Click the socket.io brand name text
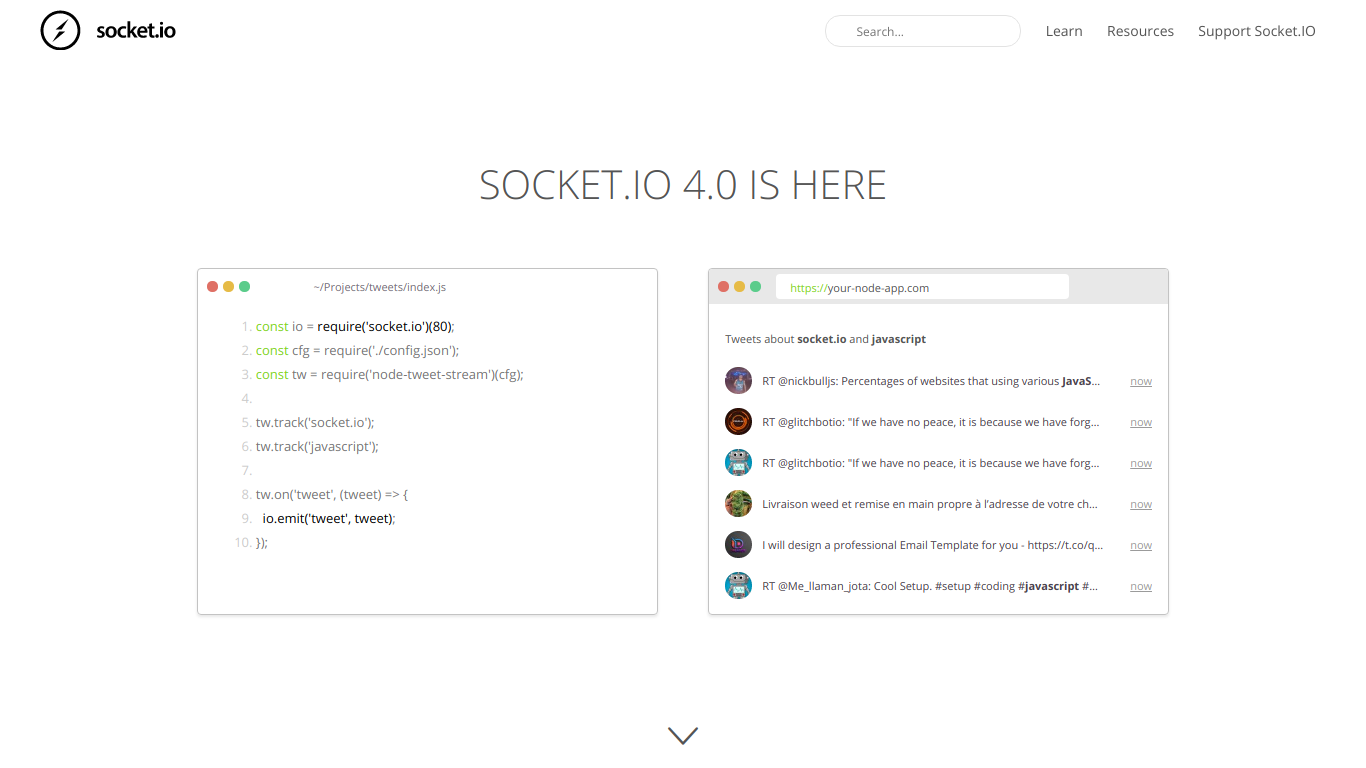This screenshot has height=768, width=1366. [x=136, y=30]
